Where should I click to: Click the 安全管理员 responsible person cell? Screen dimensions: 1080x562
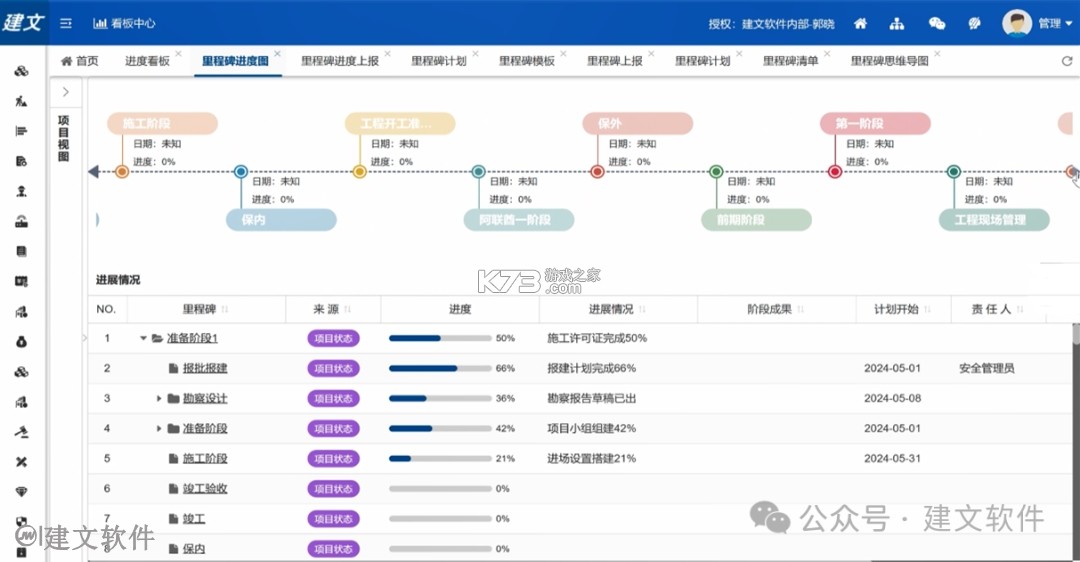pos(987,368)
